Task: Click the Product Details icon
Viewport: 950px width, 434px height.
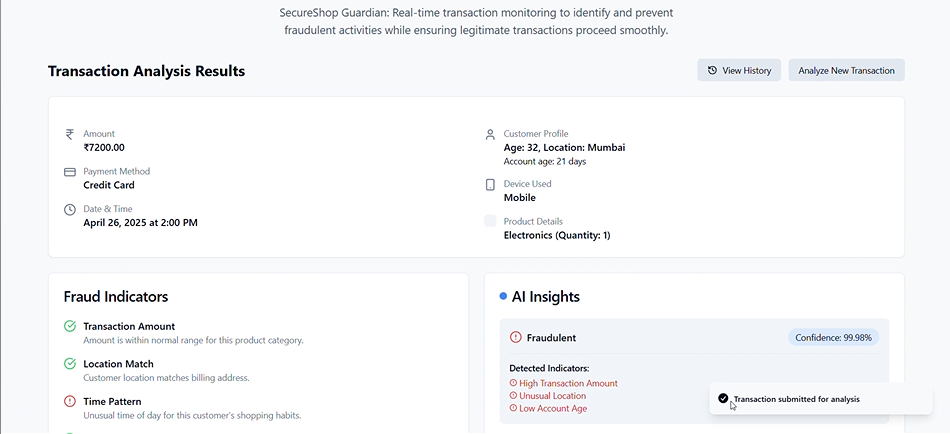Action: pos(490,221)
